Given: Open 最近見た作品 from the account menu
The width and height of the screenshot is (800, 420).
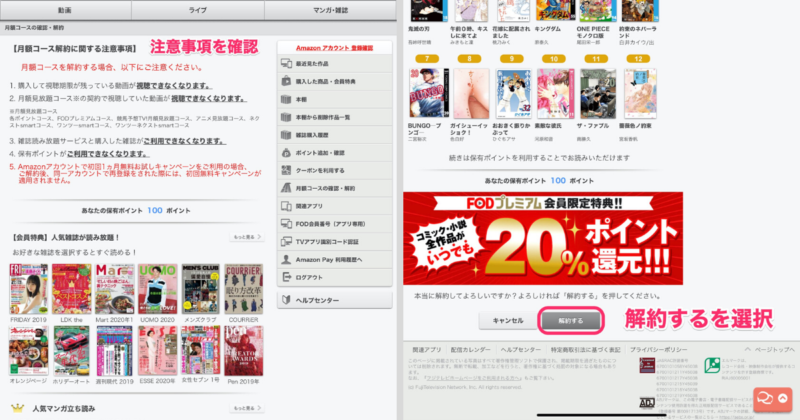Looking at the screenshot, I should 335,64.
